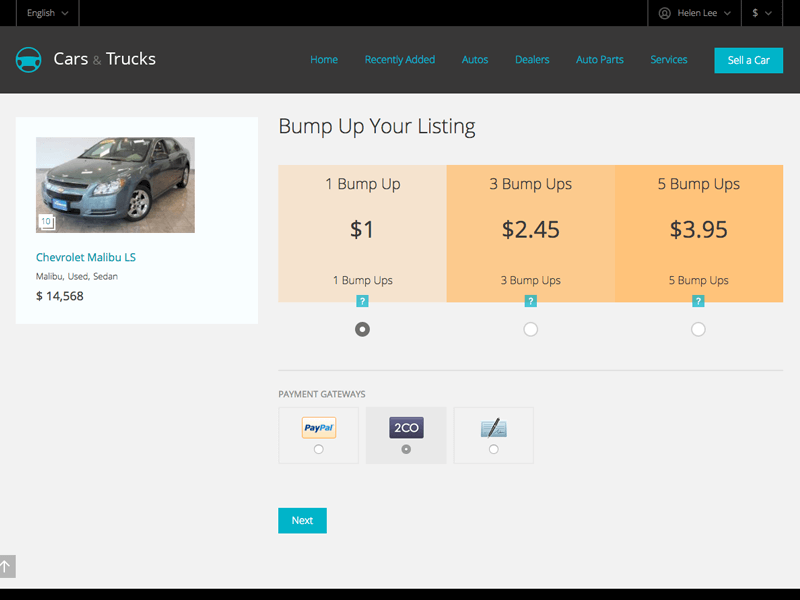Click the steering wheel logo icon

29,60
